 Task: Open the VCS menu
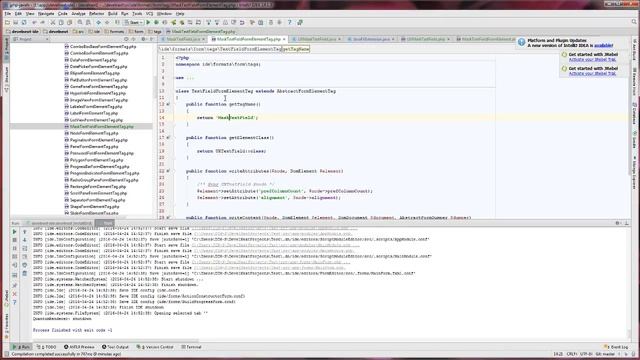tap(149, 13)
